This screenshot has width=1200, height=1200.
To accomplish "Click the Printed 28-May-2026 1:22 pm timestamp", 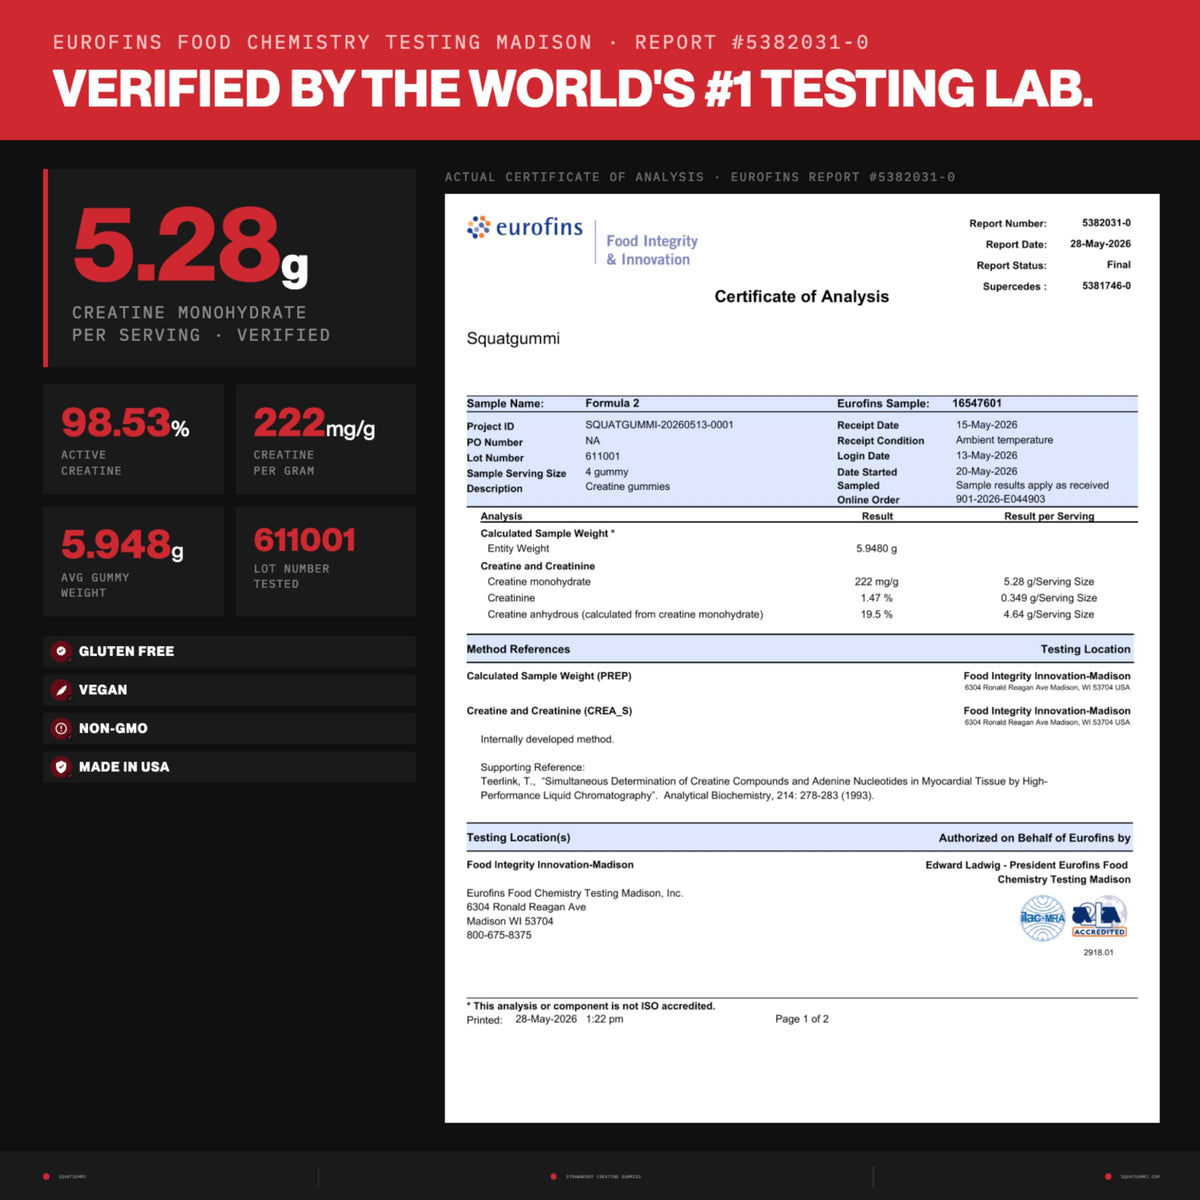I will (545, 1020).
